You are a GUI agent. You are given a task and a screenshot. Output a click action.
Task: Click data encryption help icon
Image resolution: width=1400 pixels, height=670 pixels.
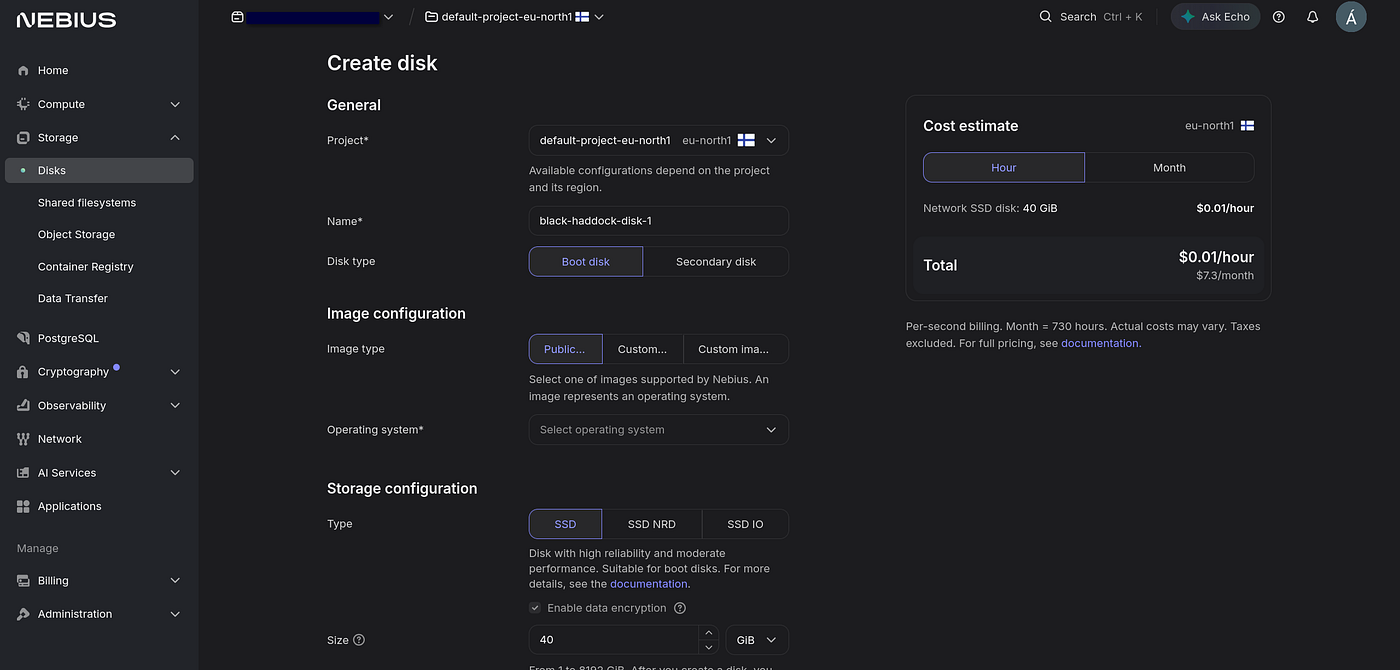[x=680, y=608]
